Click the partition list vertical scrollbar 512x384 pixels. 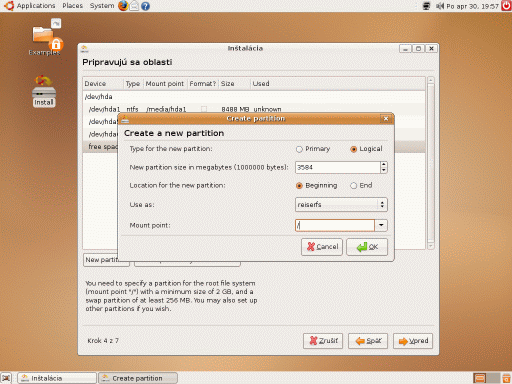(430, 163)
